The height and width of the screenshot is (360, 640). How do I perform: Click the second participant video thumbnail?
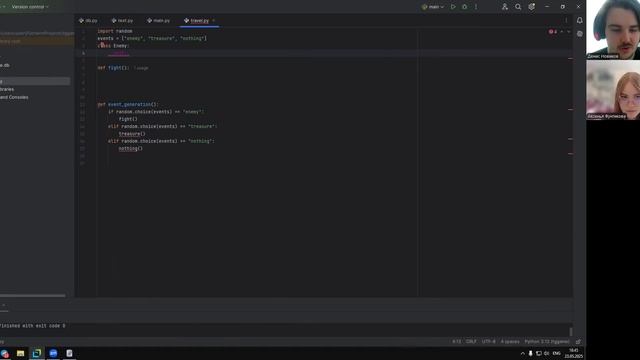point(613,90)
